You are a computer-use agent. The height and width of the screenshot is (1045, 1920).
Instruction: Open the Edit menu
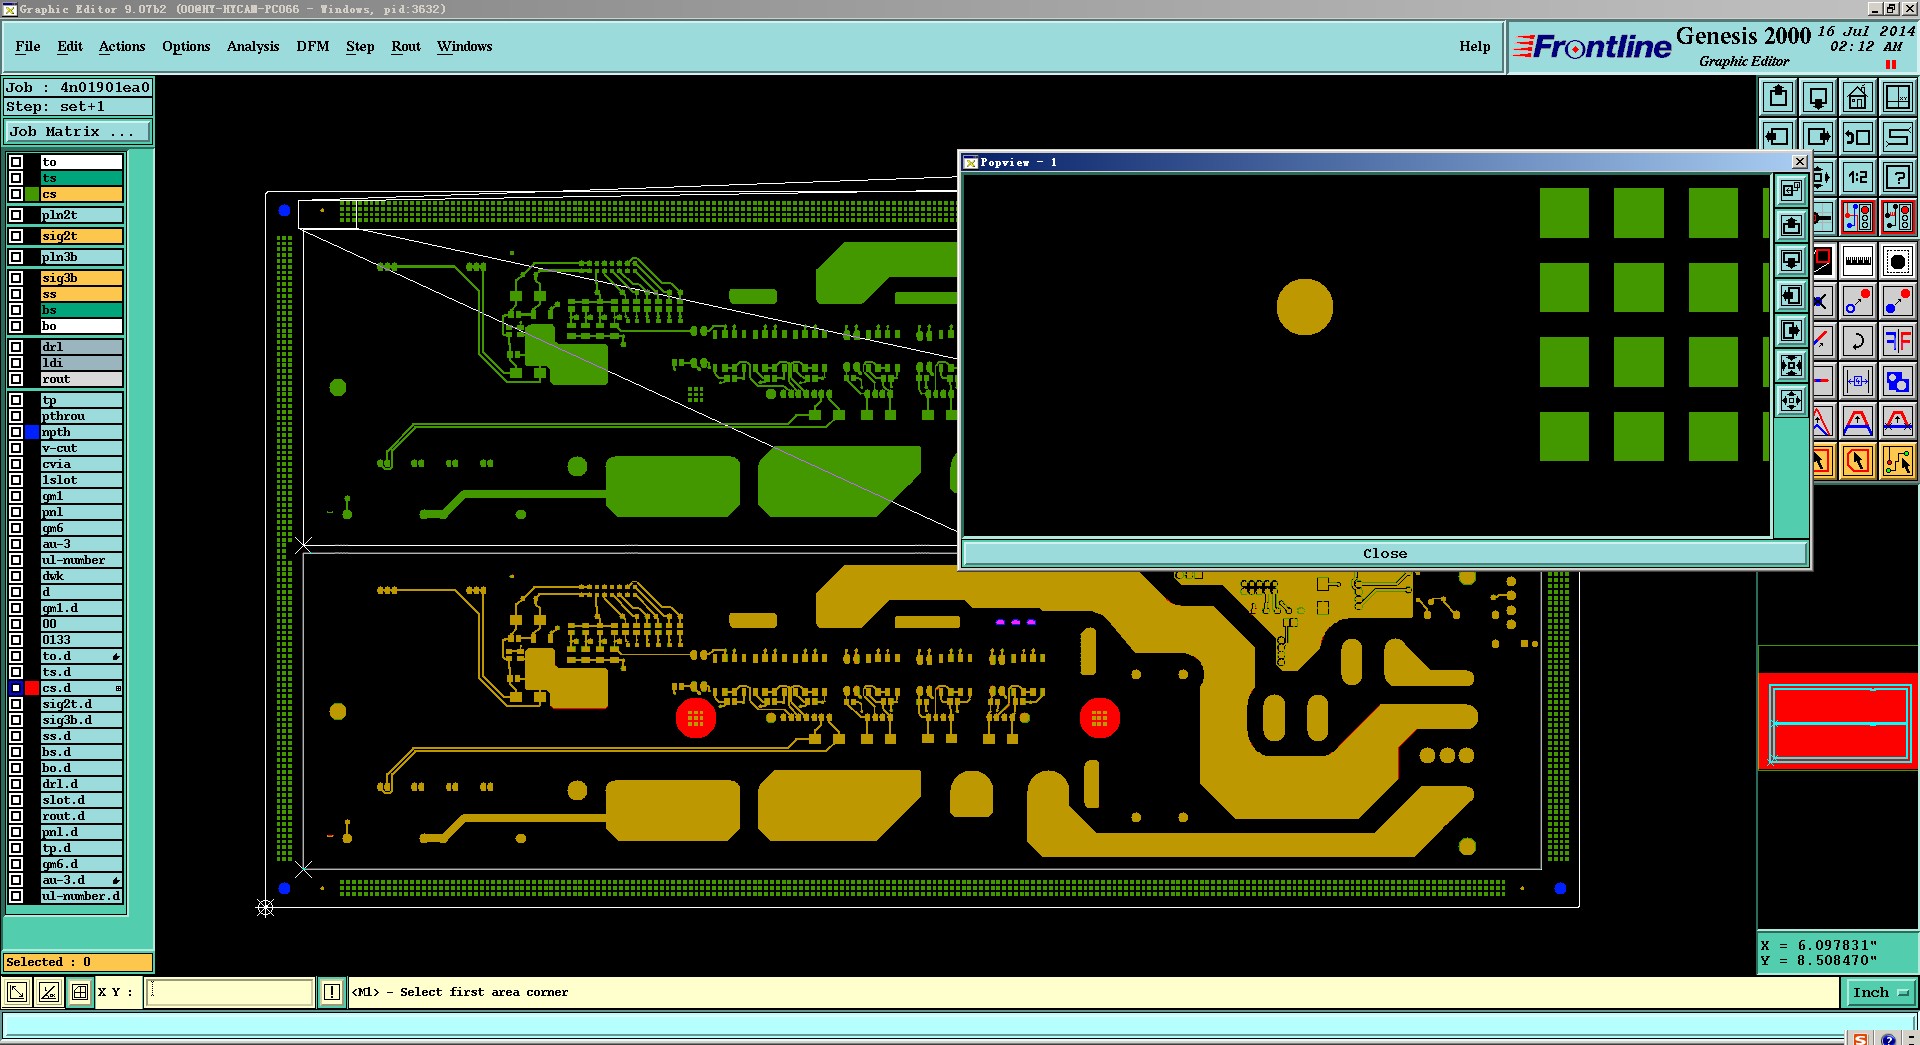click(70, 46)
